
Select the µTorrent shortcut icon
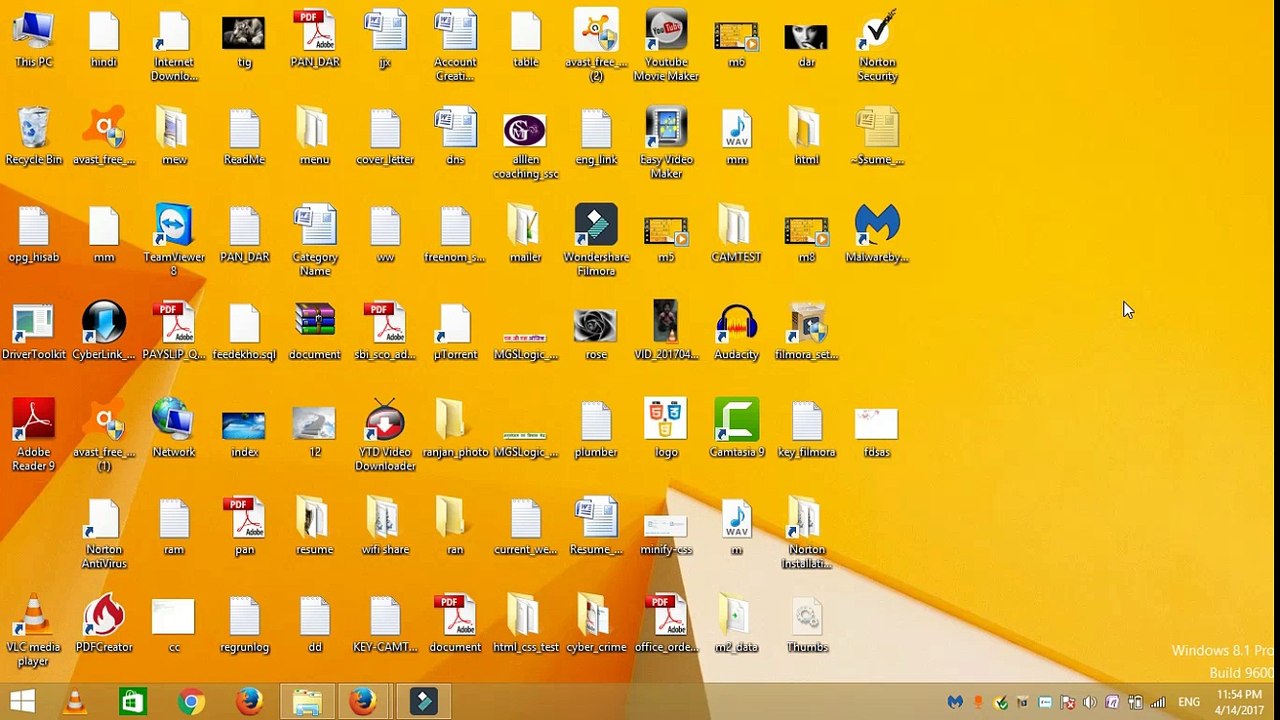coord(455,331)
